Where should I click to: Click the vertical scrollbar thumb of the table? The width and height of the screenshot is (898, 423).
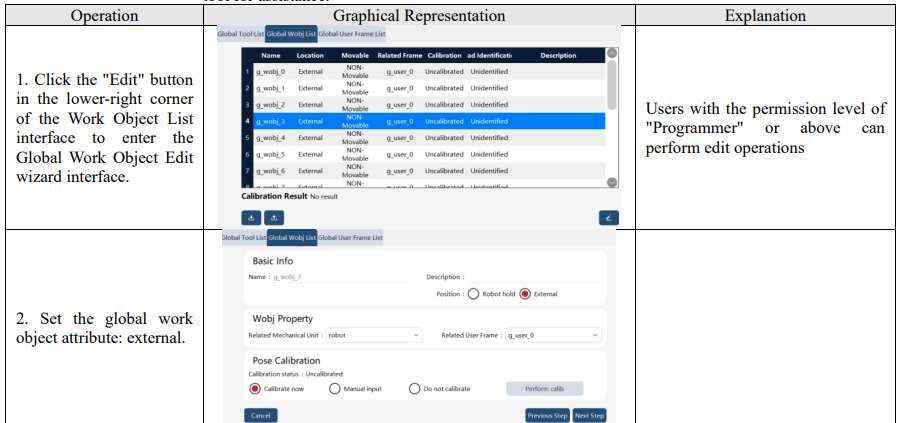tap(612, 84)
